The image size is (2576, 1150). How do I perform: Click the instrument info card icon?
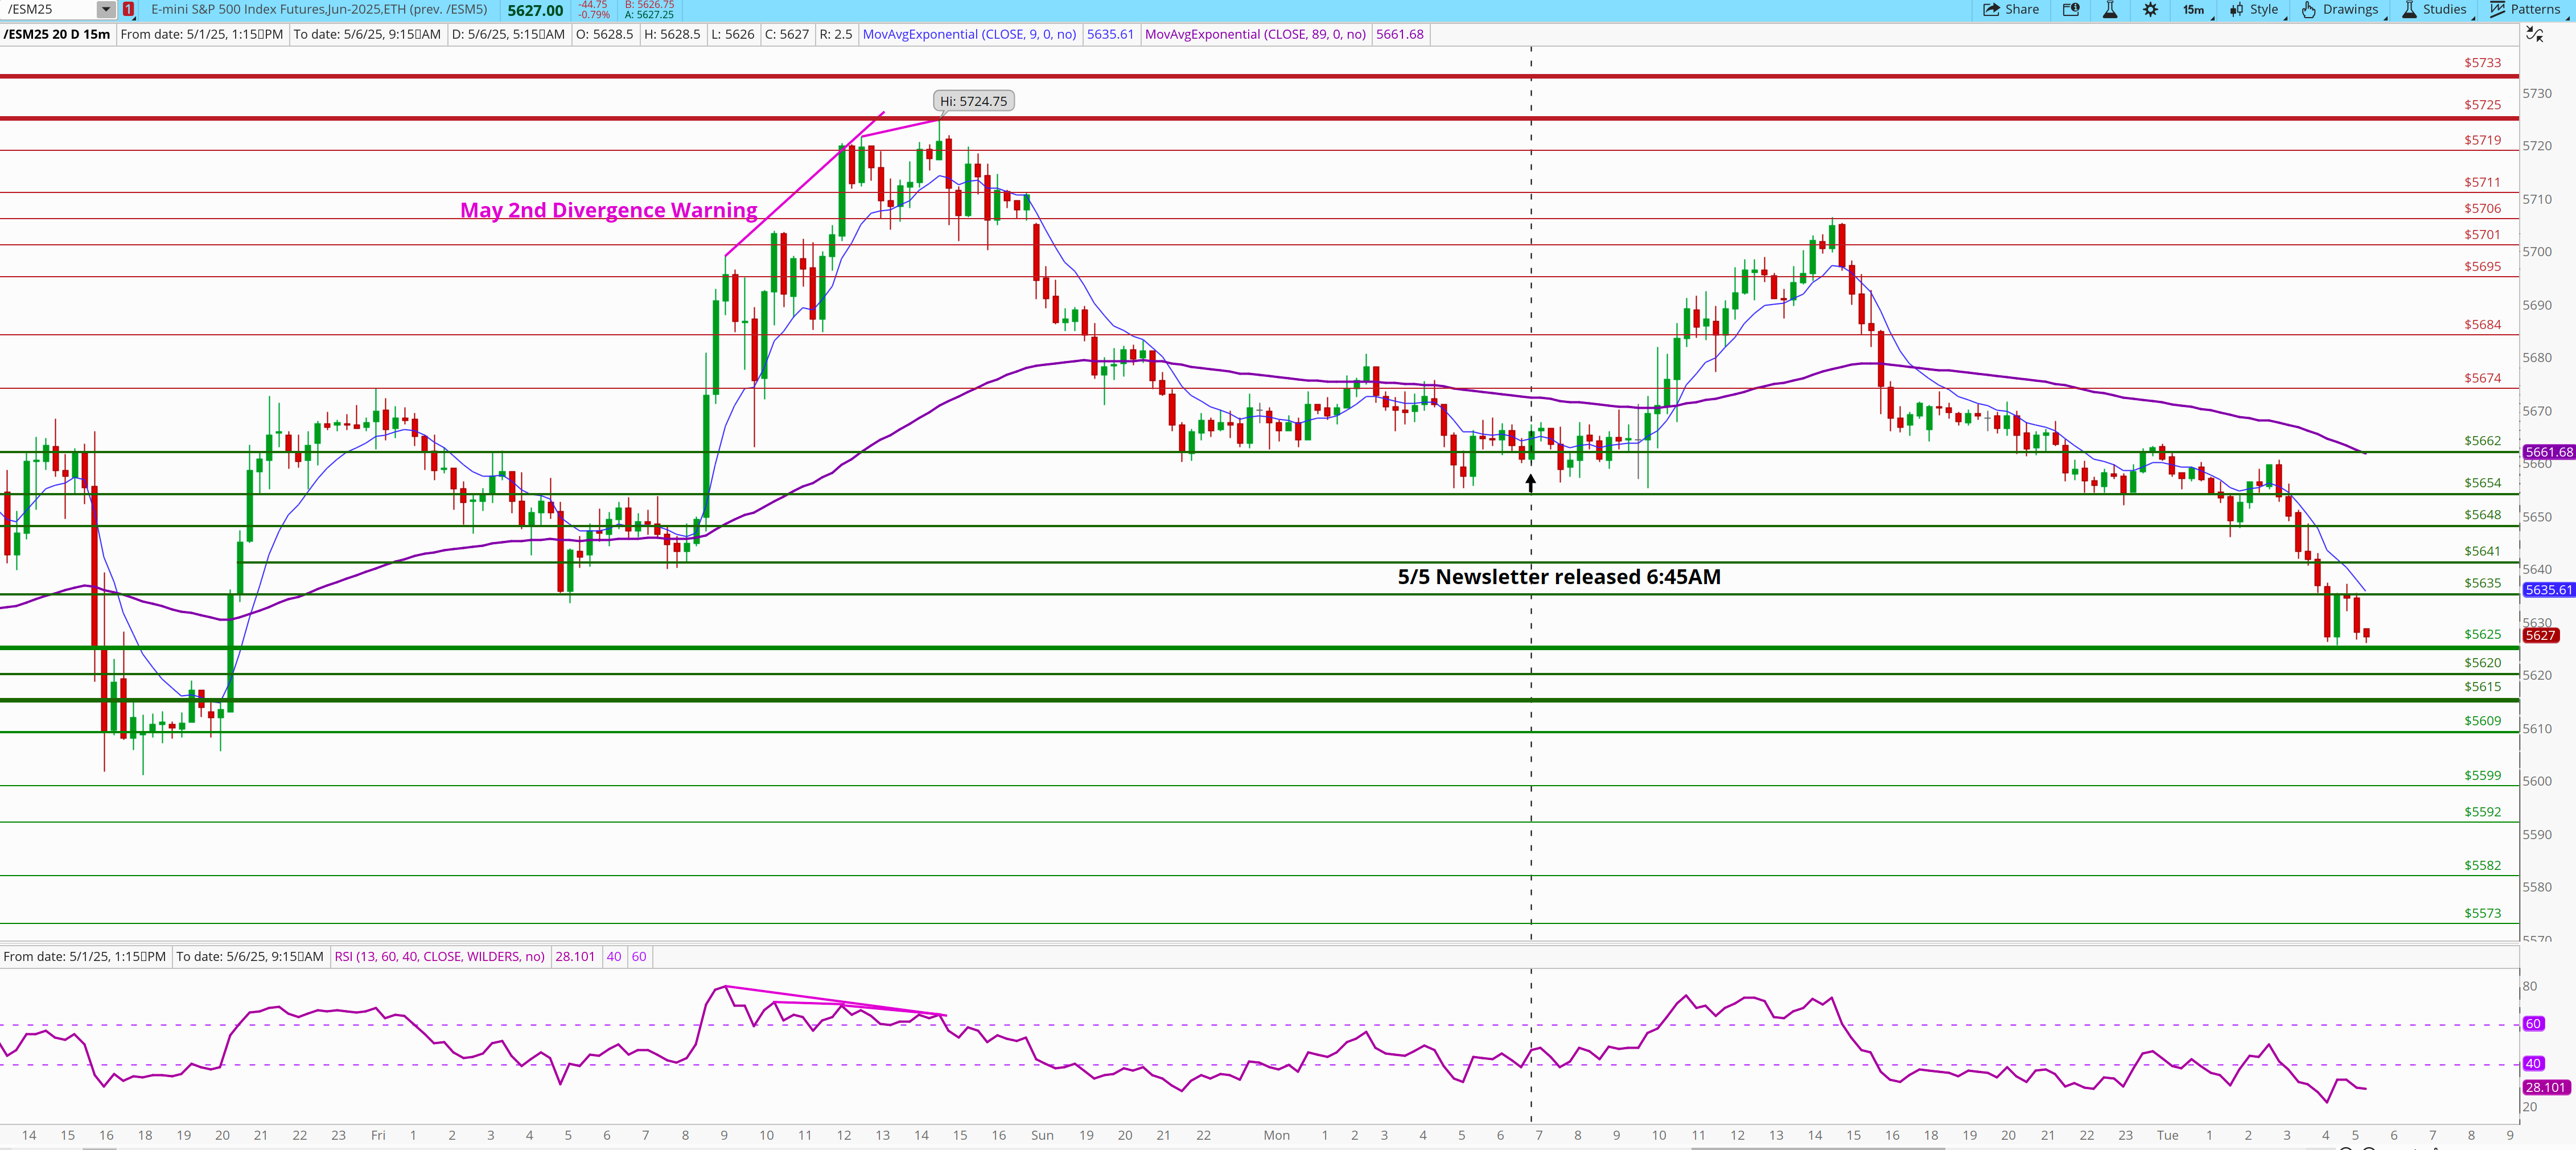pos(2071,10)
